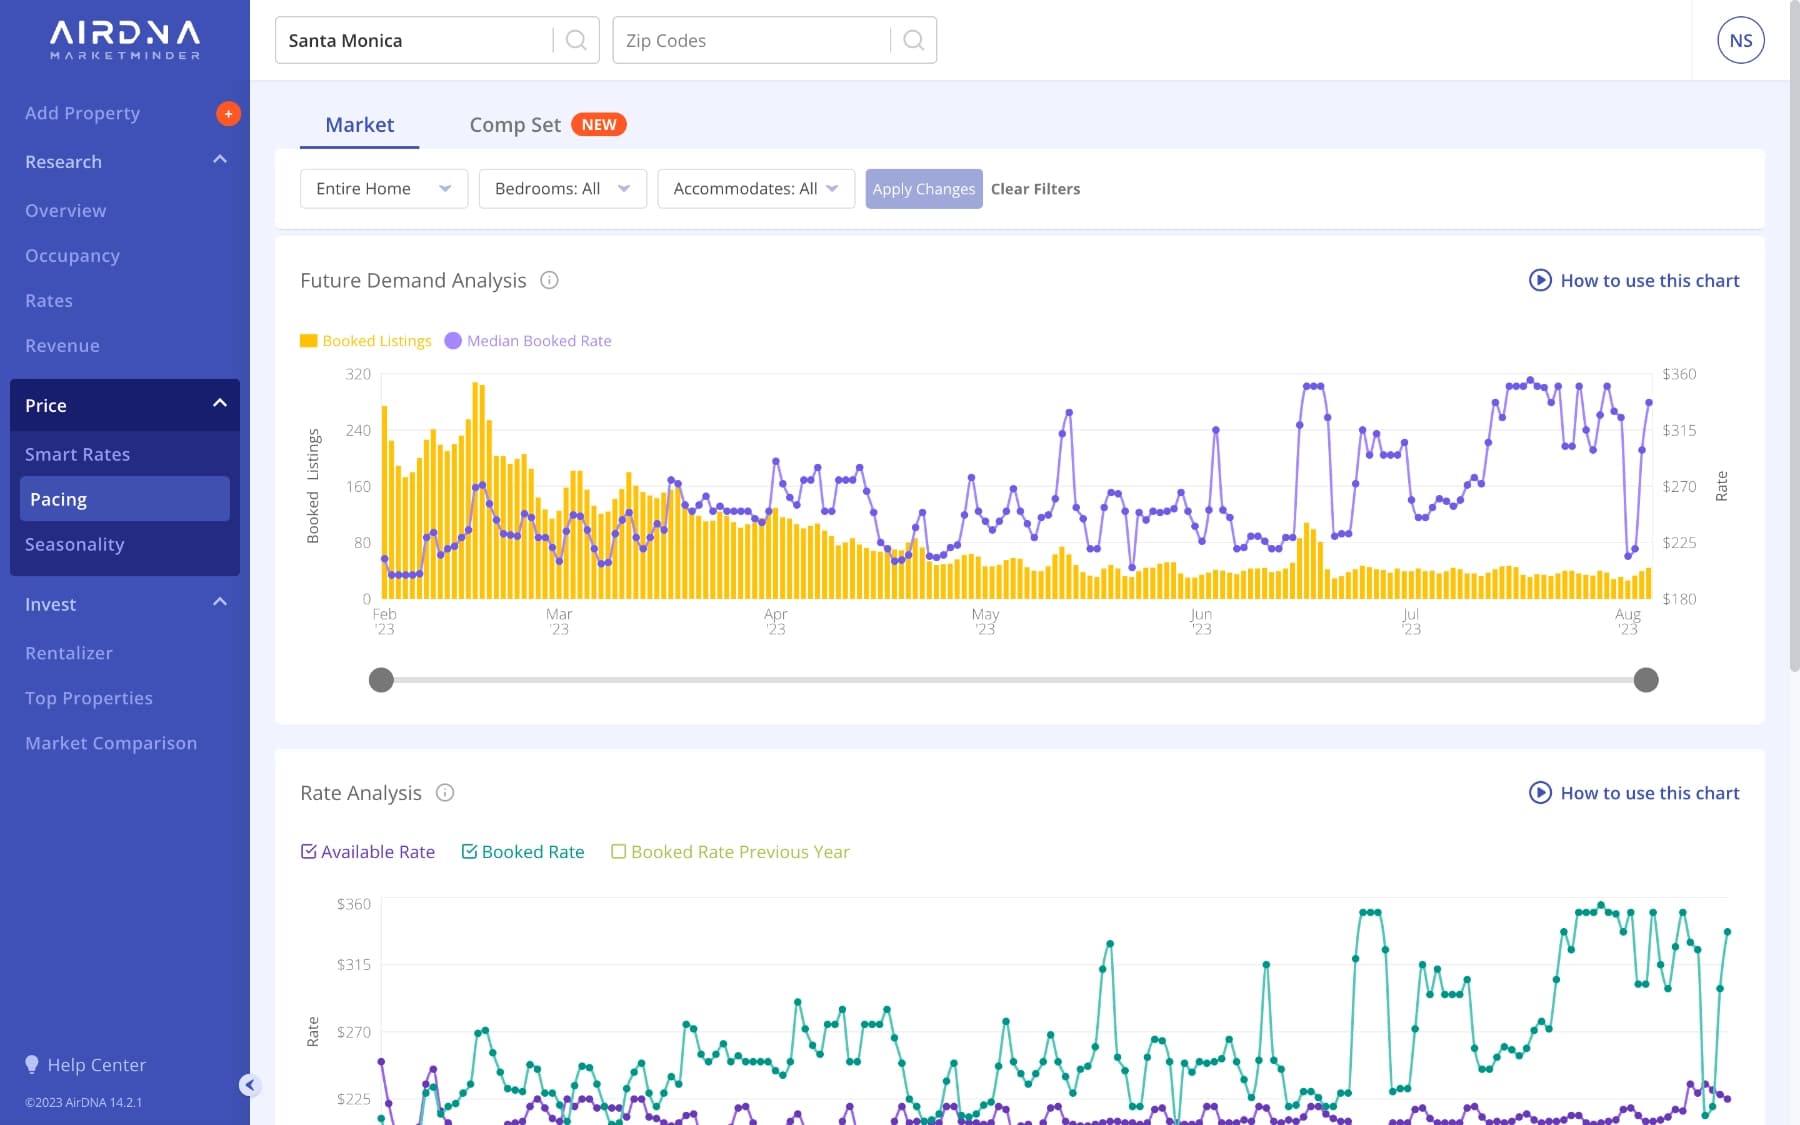Click the search icon in Santa Monica field

(x=576, y=40)
